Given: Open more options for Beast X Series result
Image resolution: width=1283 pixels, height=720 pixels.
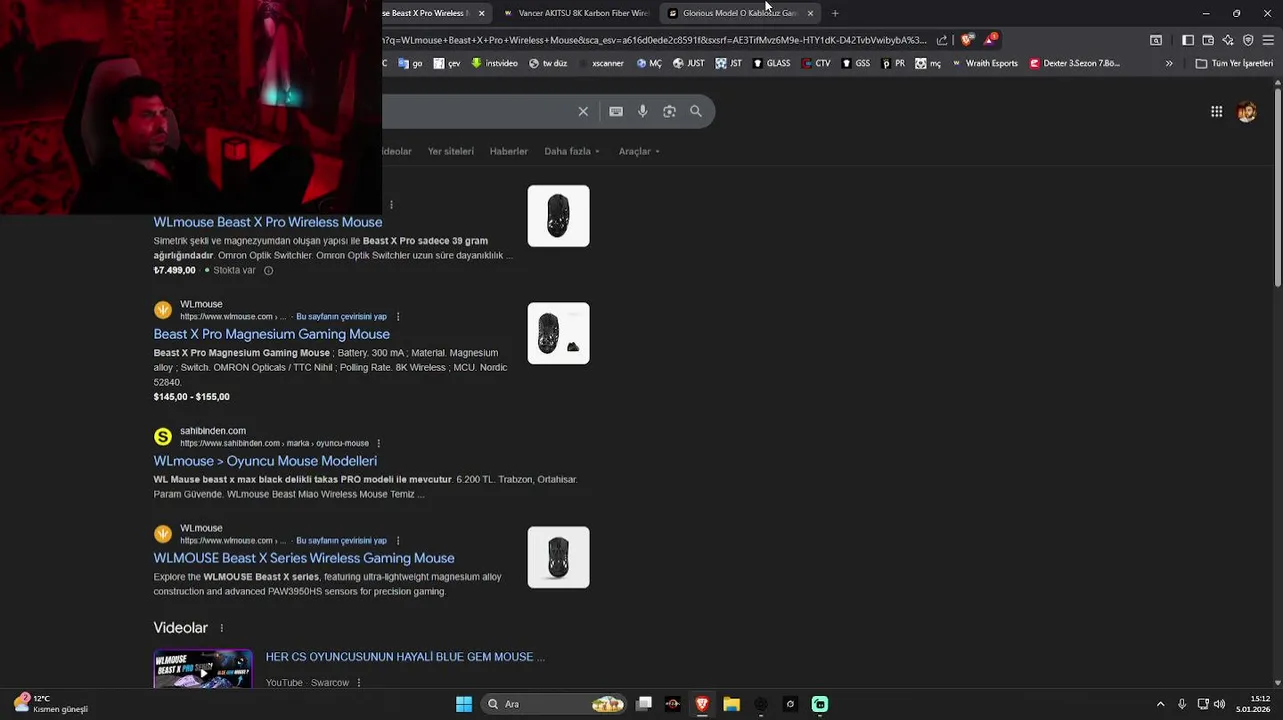Looking at the screenshot, I should [398, 541].
